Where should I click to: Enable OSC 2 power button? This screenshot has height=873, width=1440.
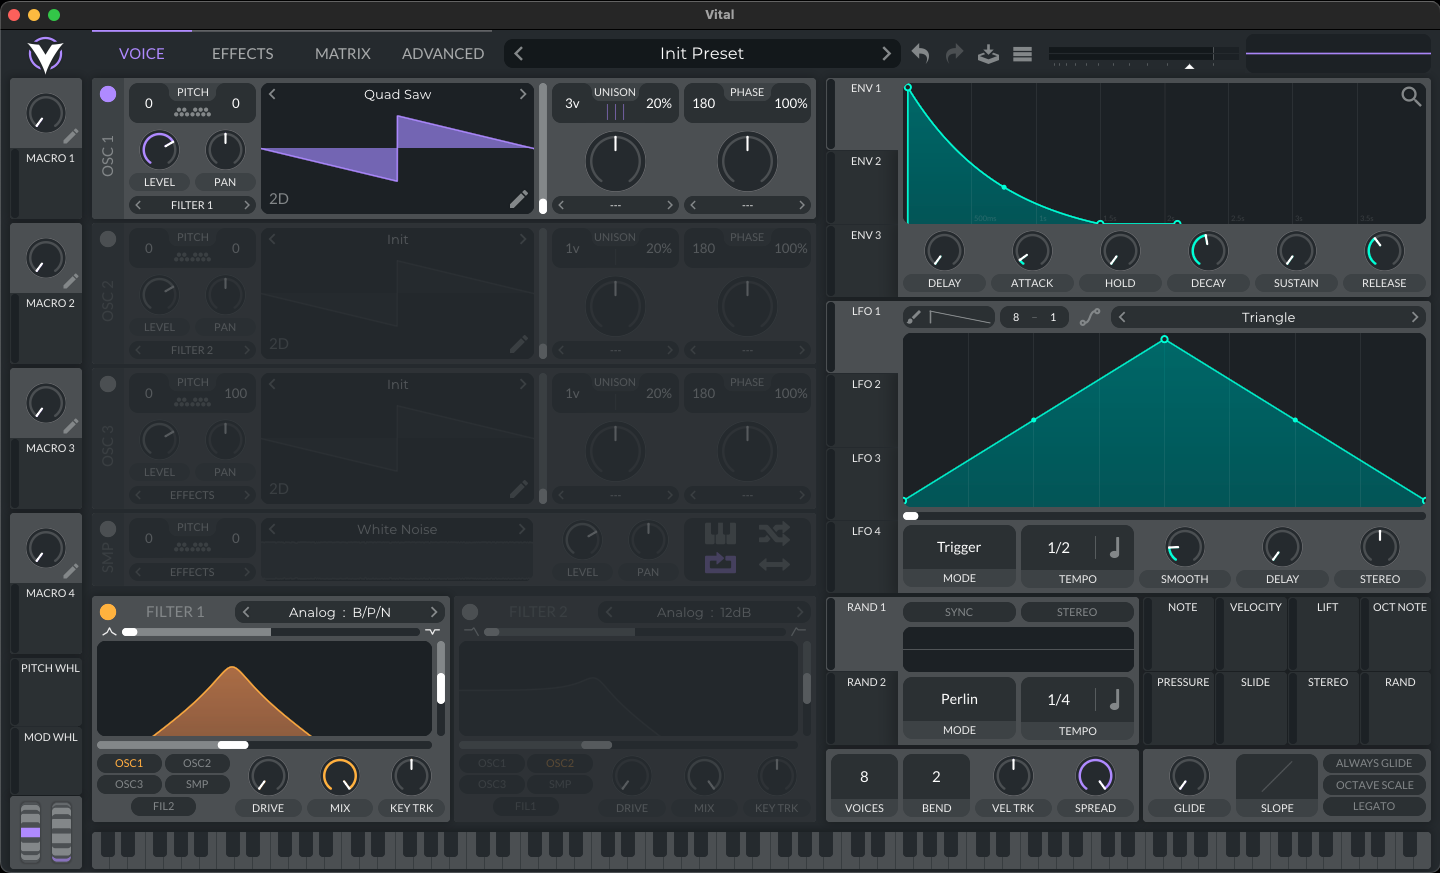pos(108,239)
